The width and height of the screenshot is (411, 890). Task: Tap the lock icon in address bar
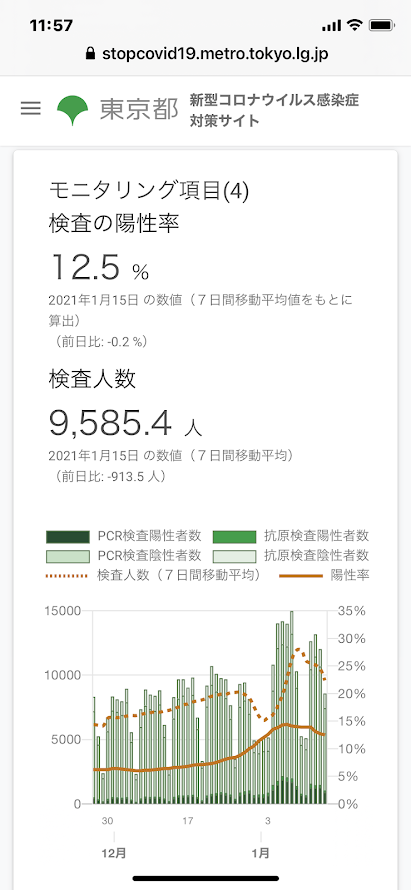click(89, 54)
